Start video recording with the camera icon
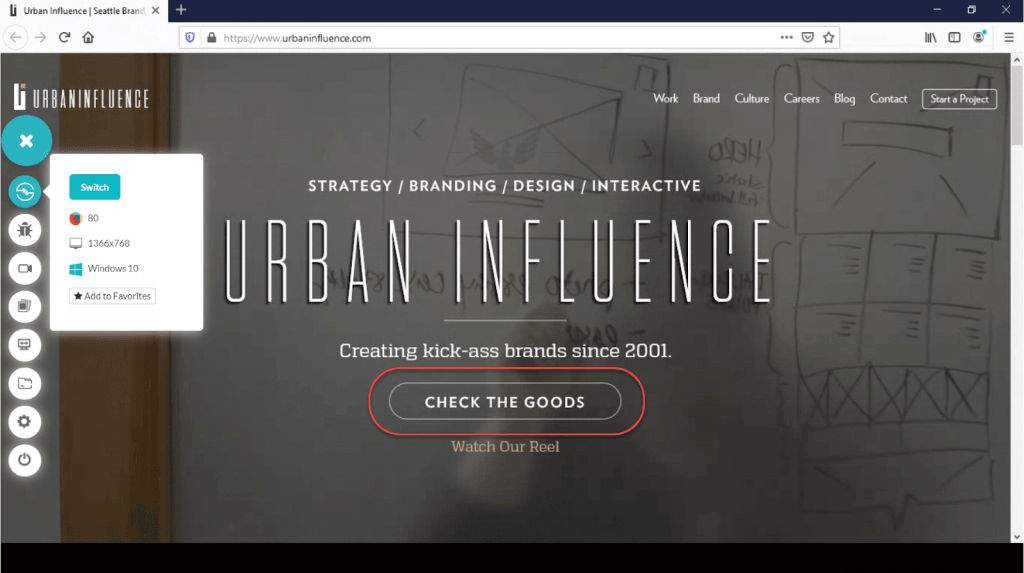Viewport: 1024px width, 573px height. coord(25,269)
